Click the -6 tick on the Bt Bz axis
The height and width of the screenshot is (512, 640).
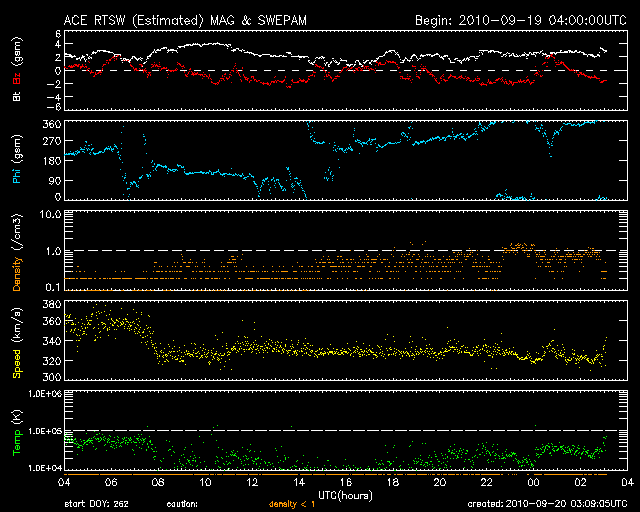(x=54, y=107)
